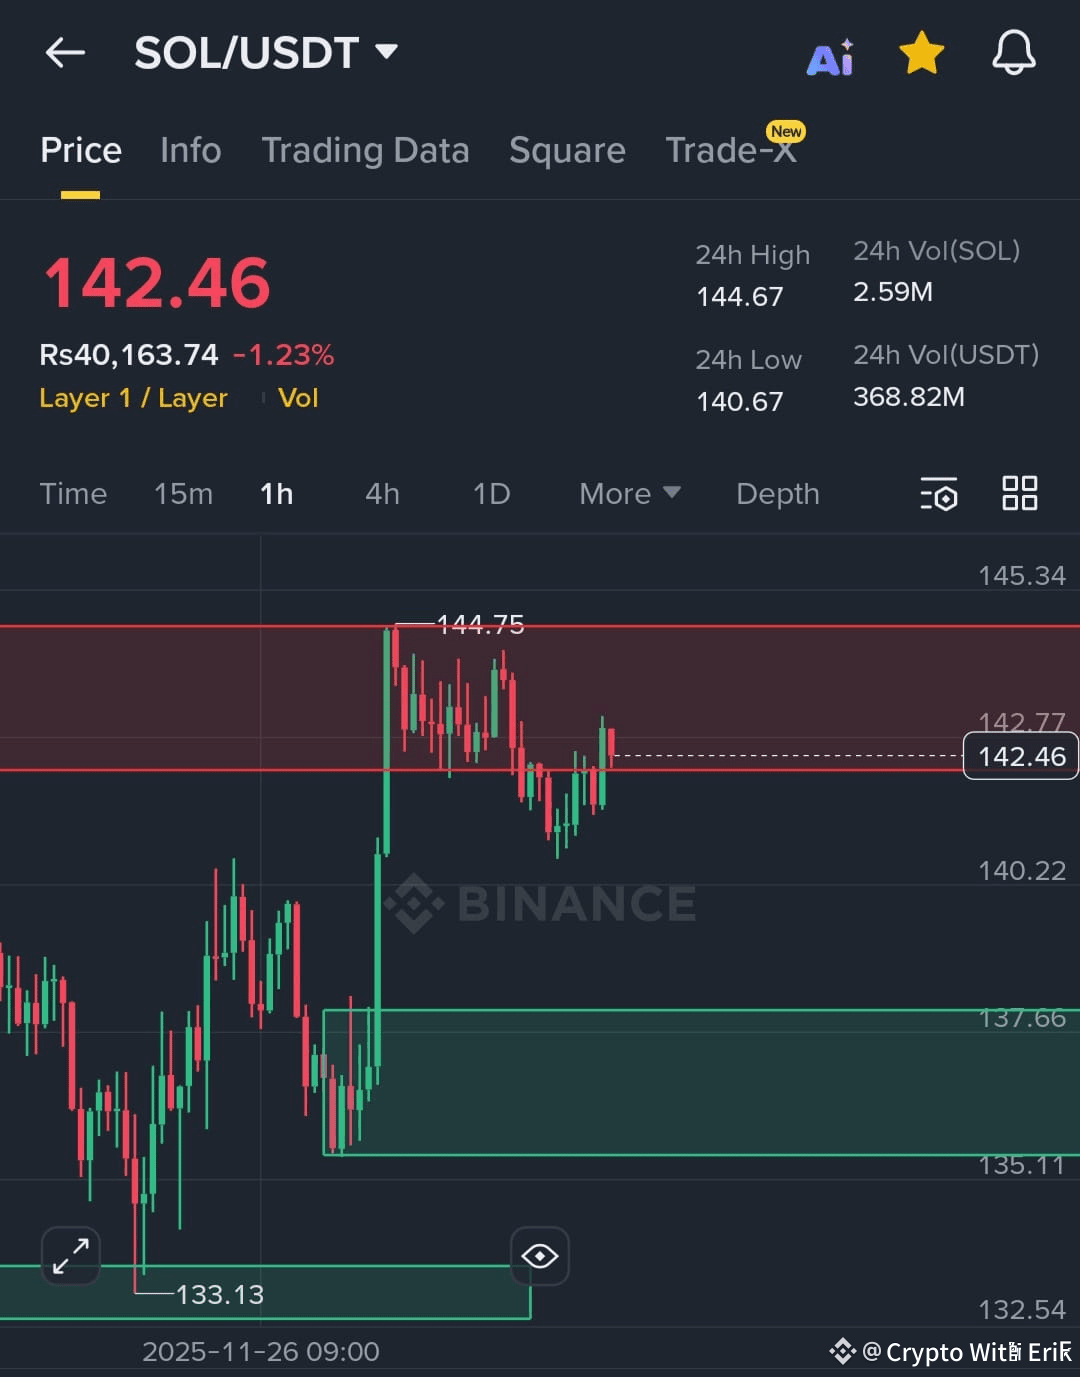Open the More timeframes dropdown

pos(630,494)
